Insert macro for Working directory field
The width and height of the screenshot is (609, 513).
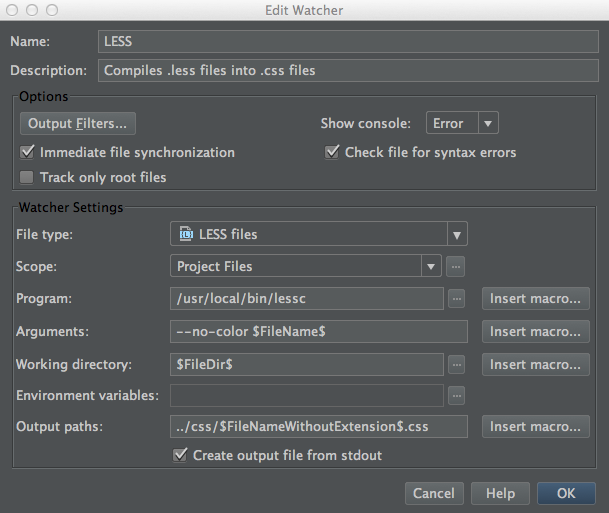point(536,365)
